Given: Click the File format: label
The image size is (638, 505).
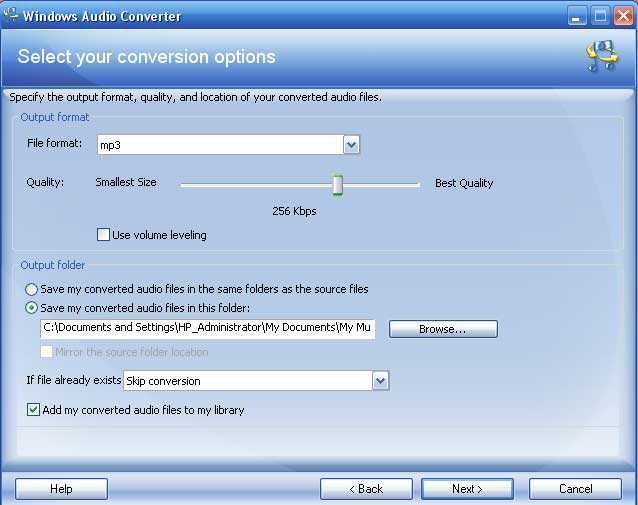Looking at the screenshot, I should coord(55,143).
